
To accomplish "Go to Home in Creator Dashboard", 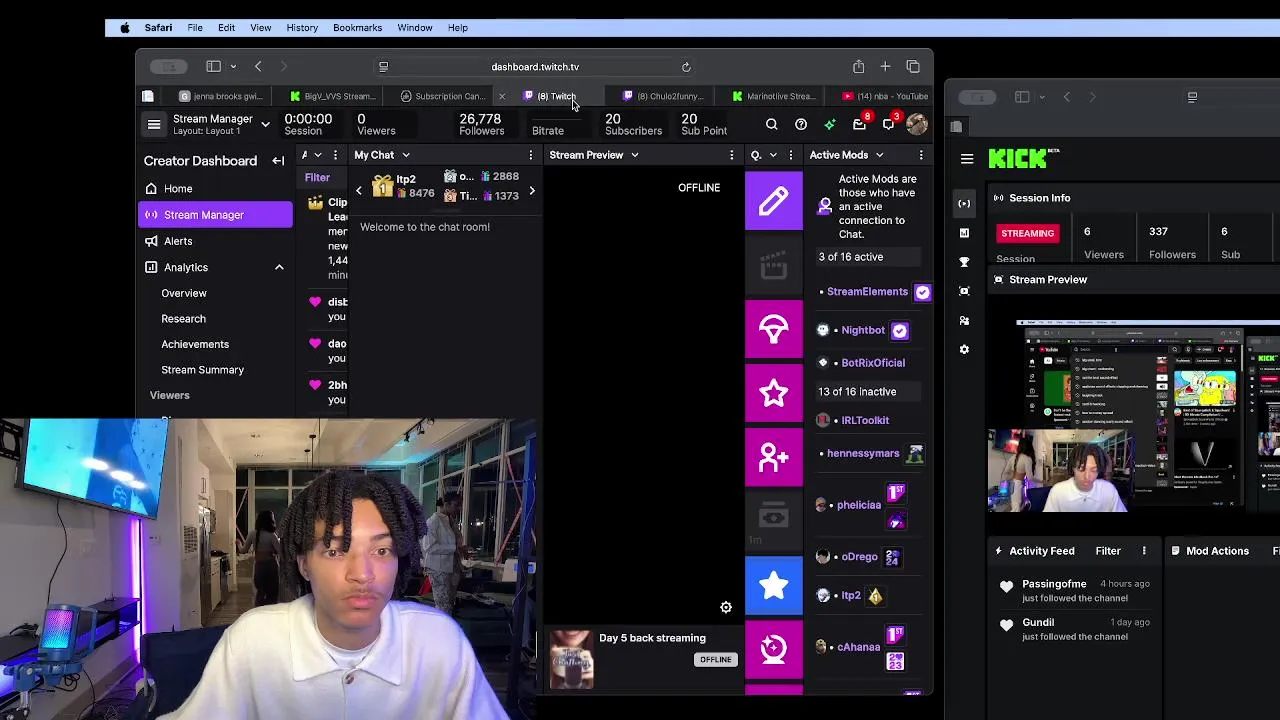I will [215, 188].
